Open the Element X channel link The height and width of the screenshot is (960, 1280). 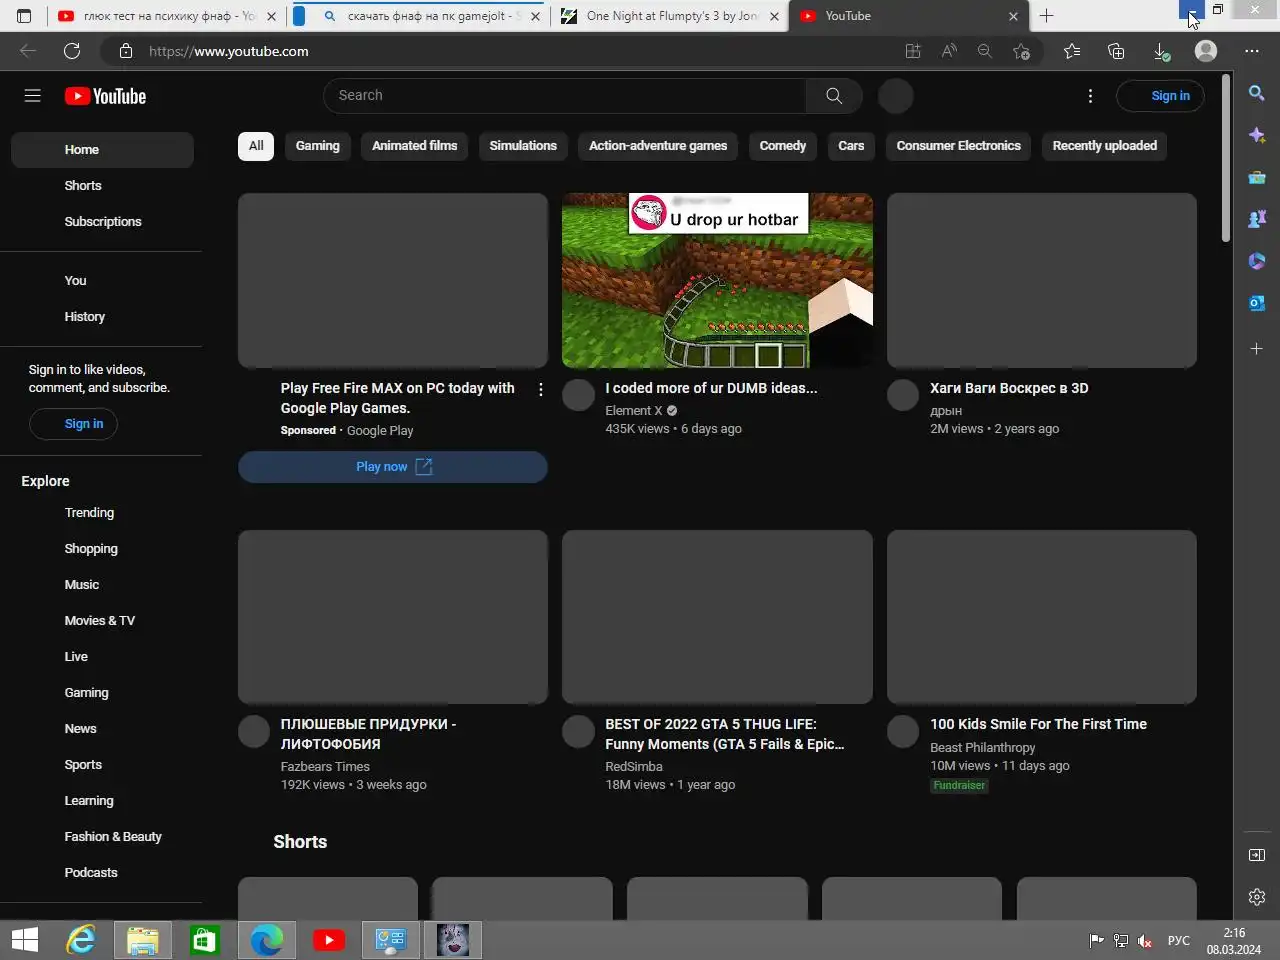click(634, 411)
